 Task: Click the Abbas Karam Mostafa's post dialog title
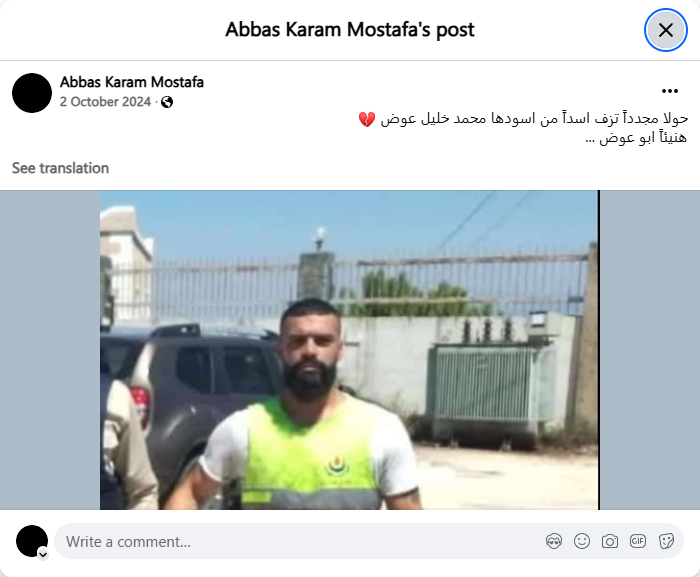[x=350, y=30]
